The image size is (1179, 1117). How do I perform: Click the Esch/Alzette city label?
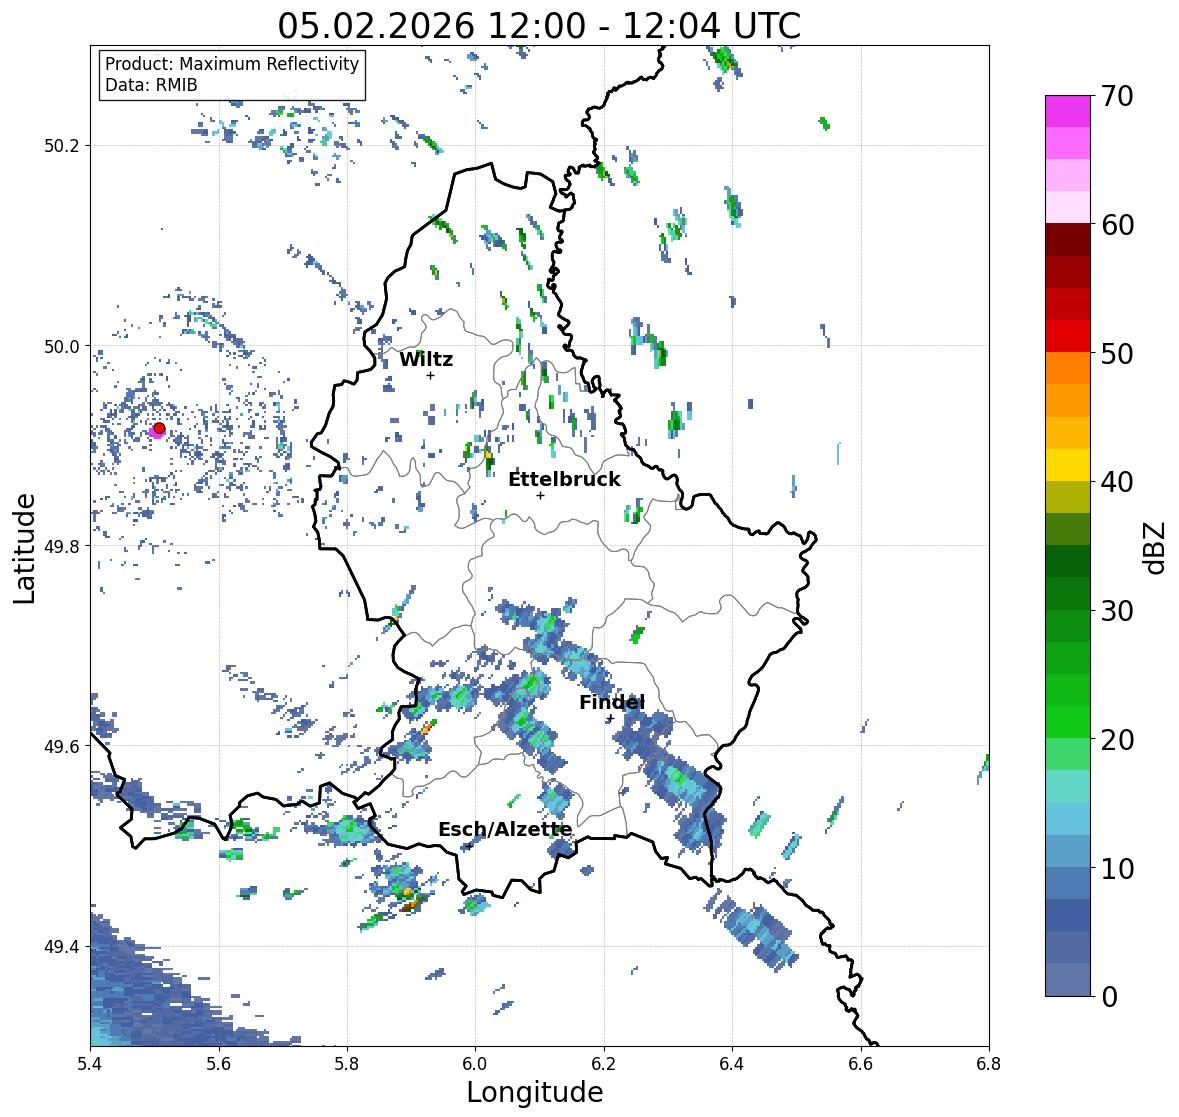pyautogui.click(x=505, y=830)
